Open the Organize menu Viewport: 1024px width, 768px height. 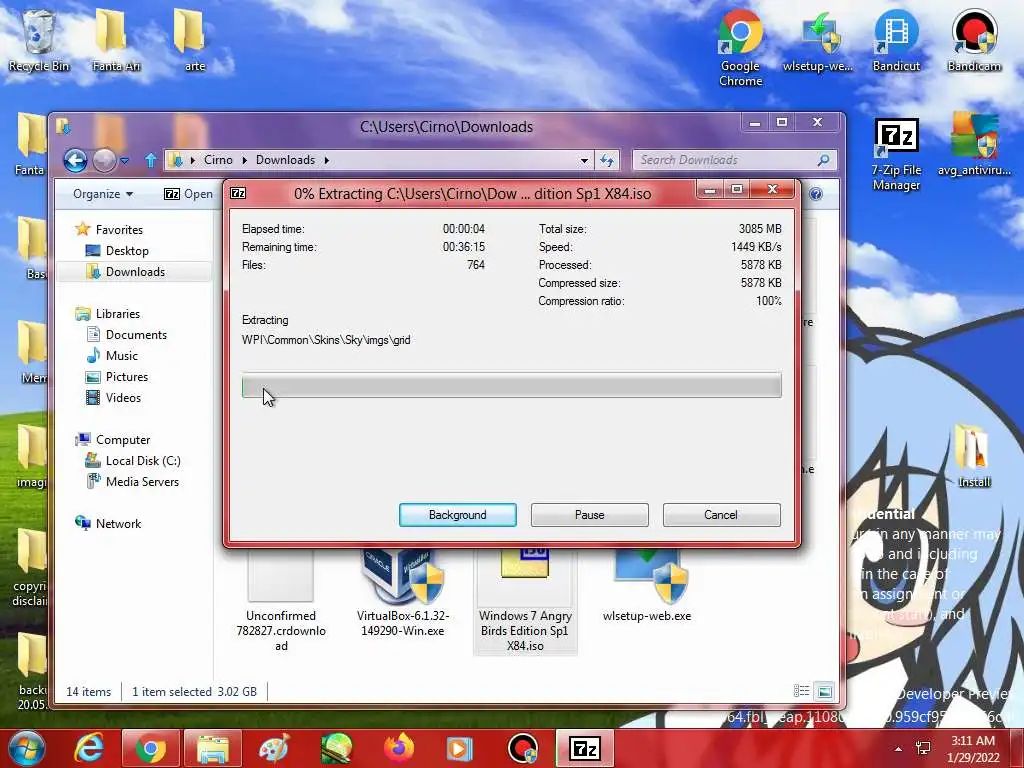point(103,194)
